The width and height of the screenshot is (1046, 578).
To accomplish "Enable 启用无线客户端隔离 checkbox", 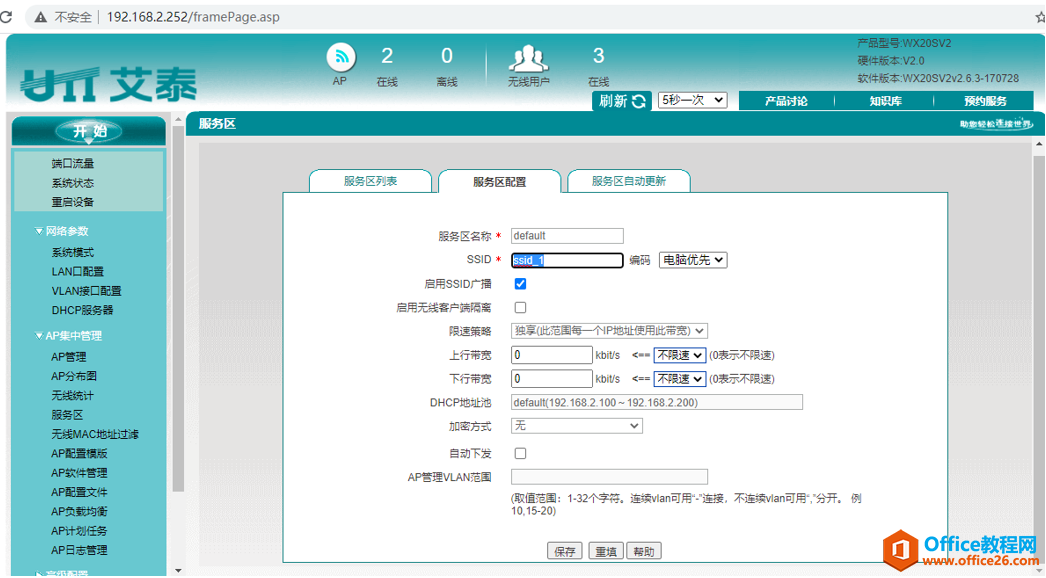I will (520, 308).
